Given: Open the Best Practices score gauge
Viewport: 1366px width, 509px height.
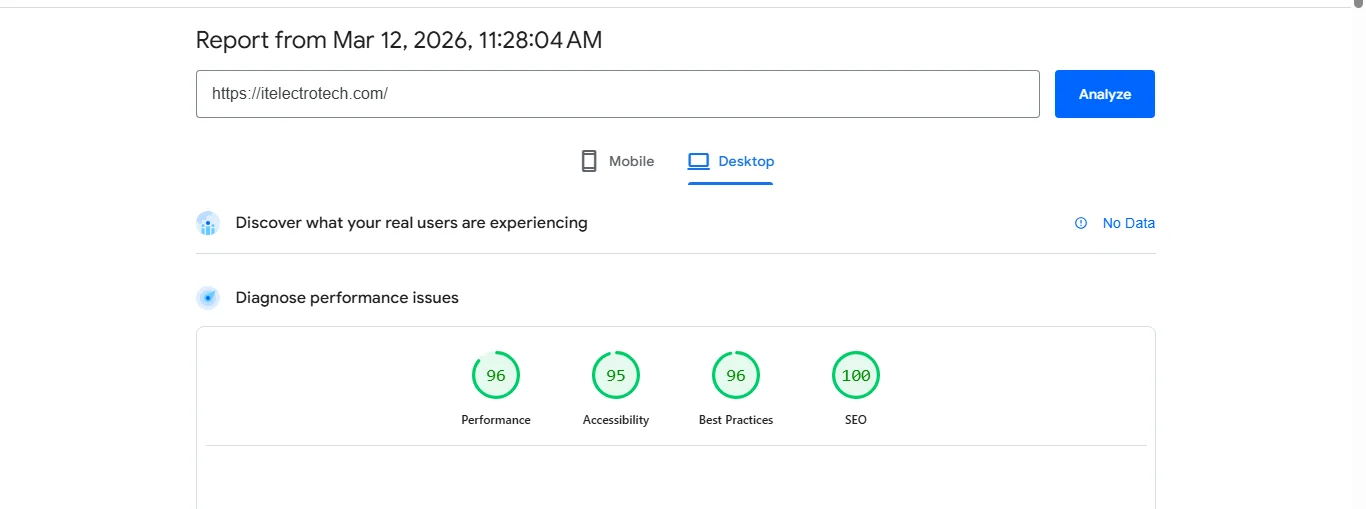Looking at the screenshot, I should pyautogui.click(x=736, y=375).
